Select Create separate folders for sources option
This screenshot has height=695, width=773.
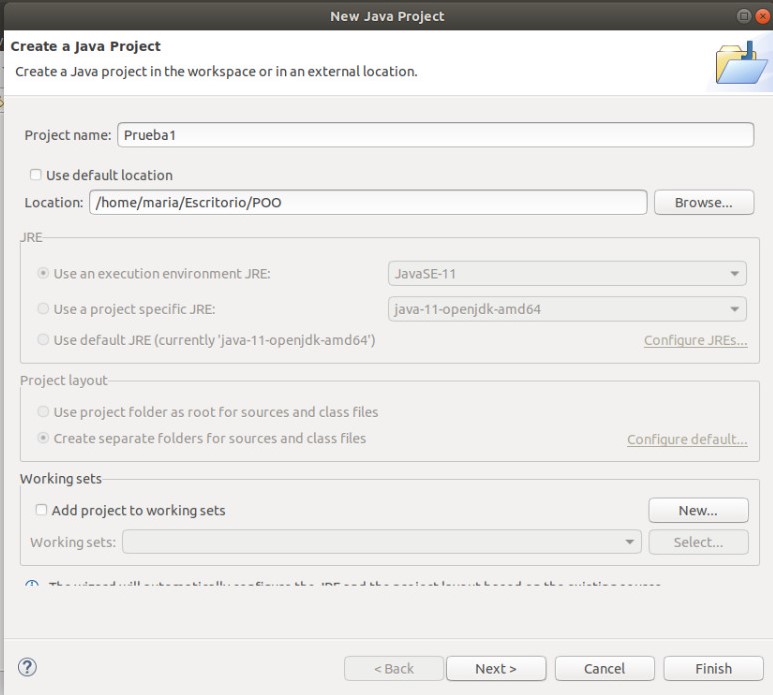pos(42,438)
